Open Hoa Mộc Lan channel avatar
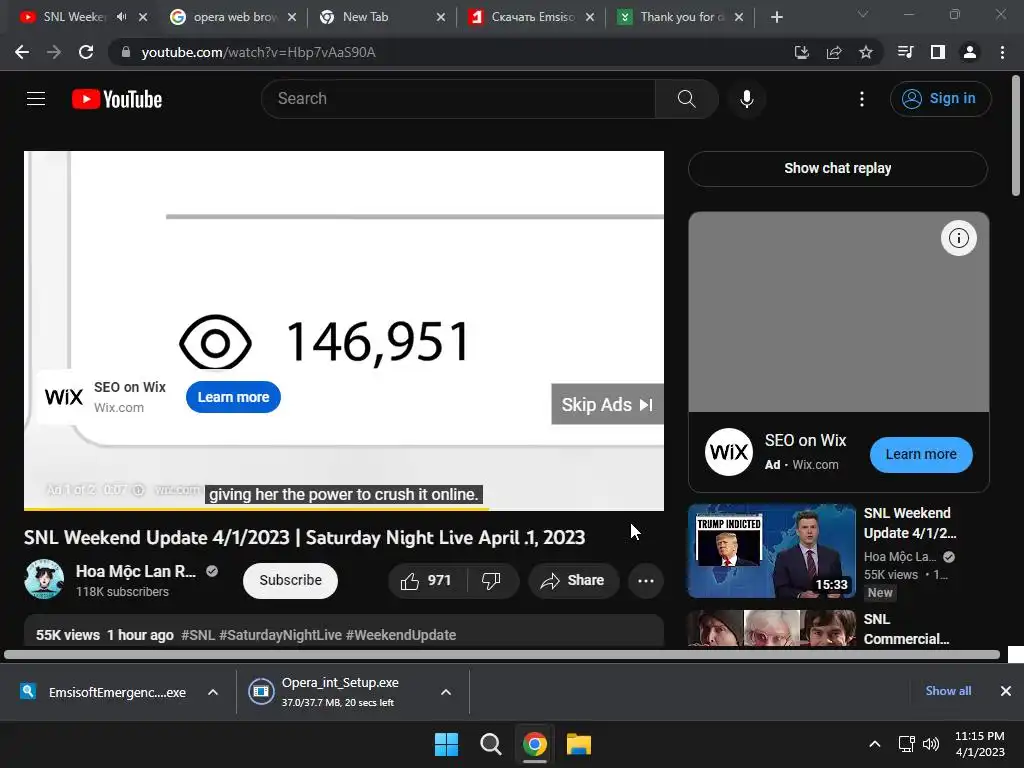The height and width of the screenshot is (768, 1024). click(44, 579)
